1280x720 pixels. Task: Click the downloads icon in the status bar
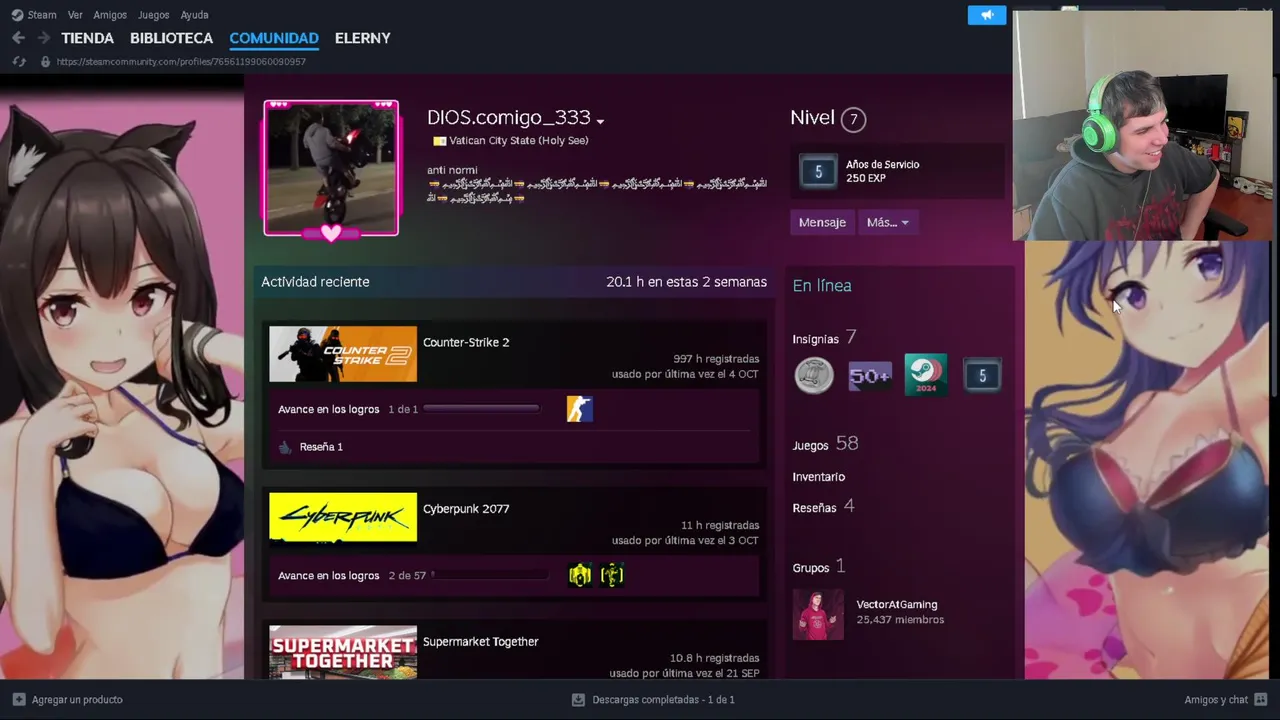(x=578, y=700)
